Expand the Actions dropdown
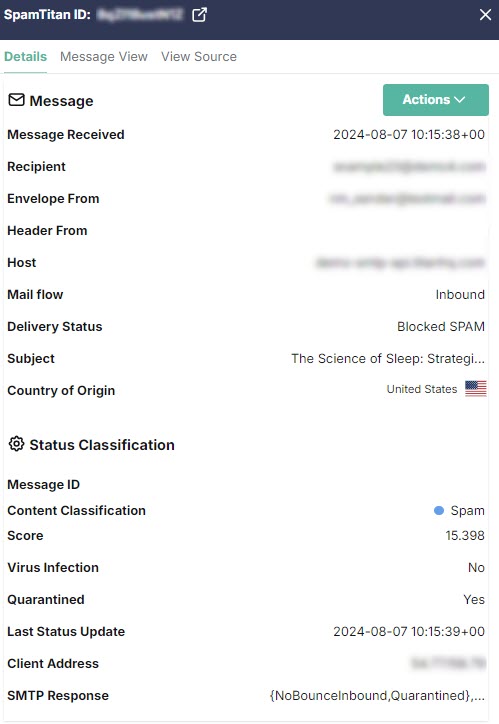This screenshot has width=499, height=724. [435, 100]
